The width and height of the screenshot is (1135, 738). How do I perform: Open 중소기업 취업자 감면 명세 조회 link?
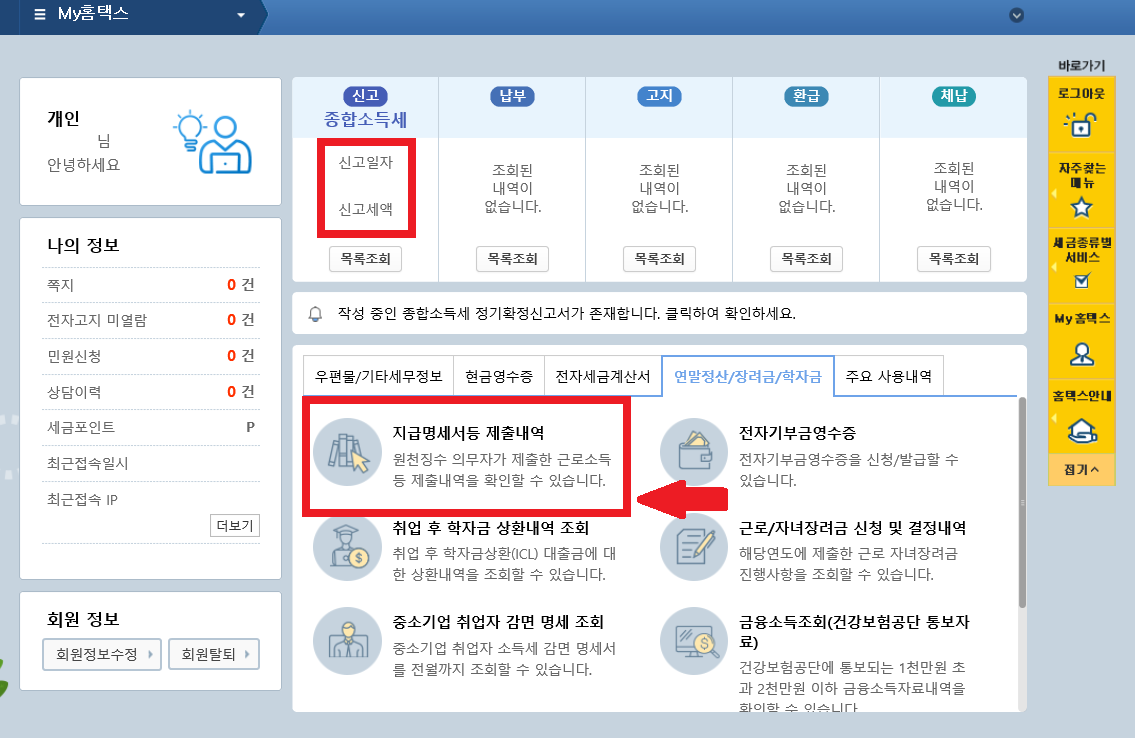coord(498,622)
